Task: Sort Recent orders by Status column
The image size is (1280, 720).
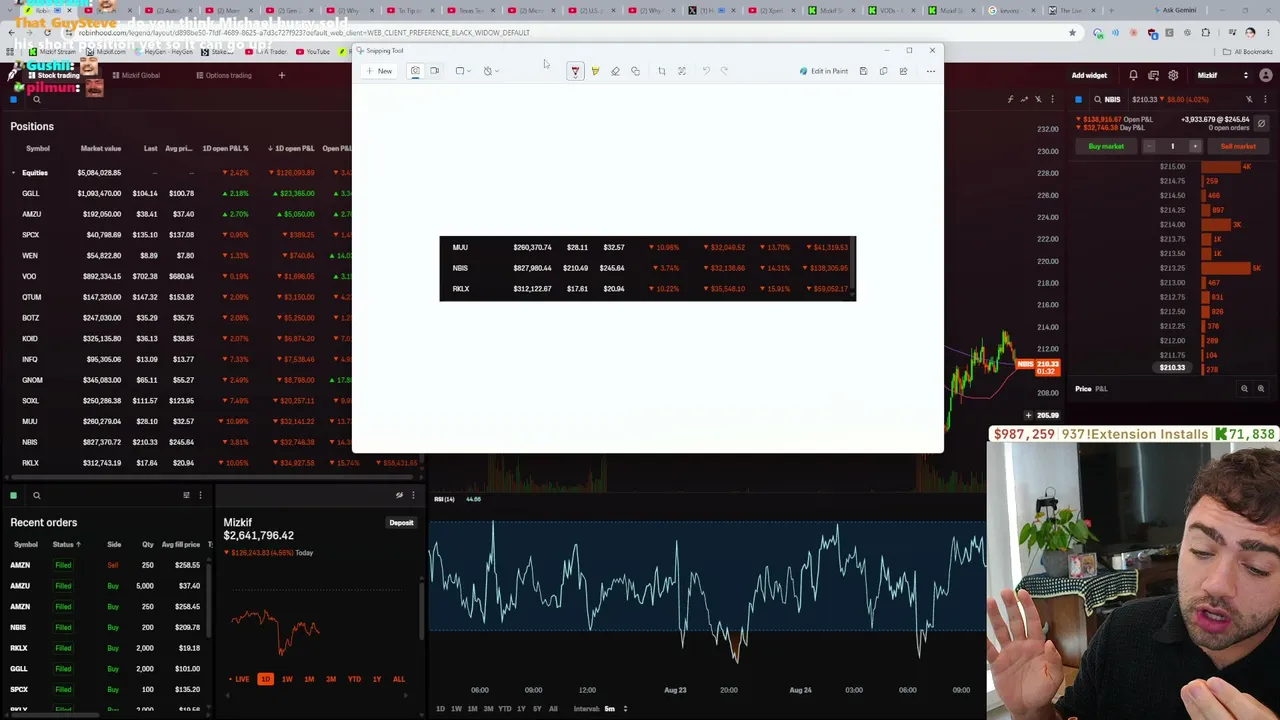Action: click(66, 544)
